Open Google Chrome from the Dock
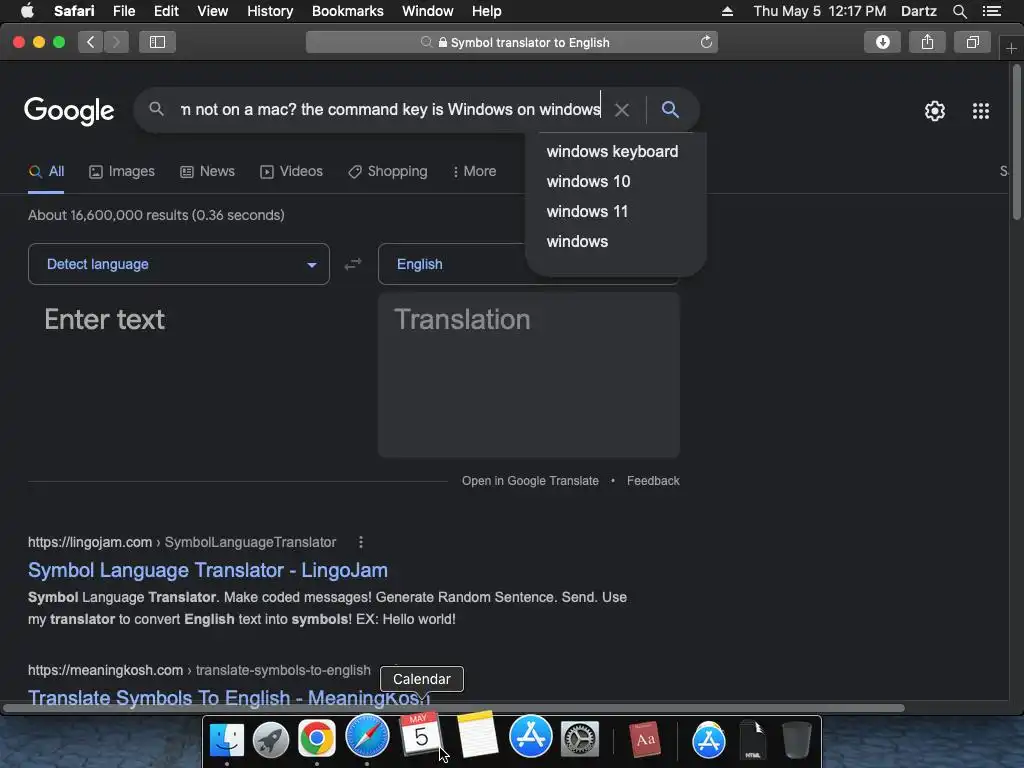This screenshot has width=1024, height=768. (x=317, y=739)
